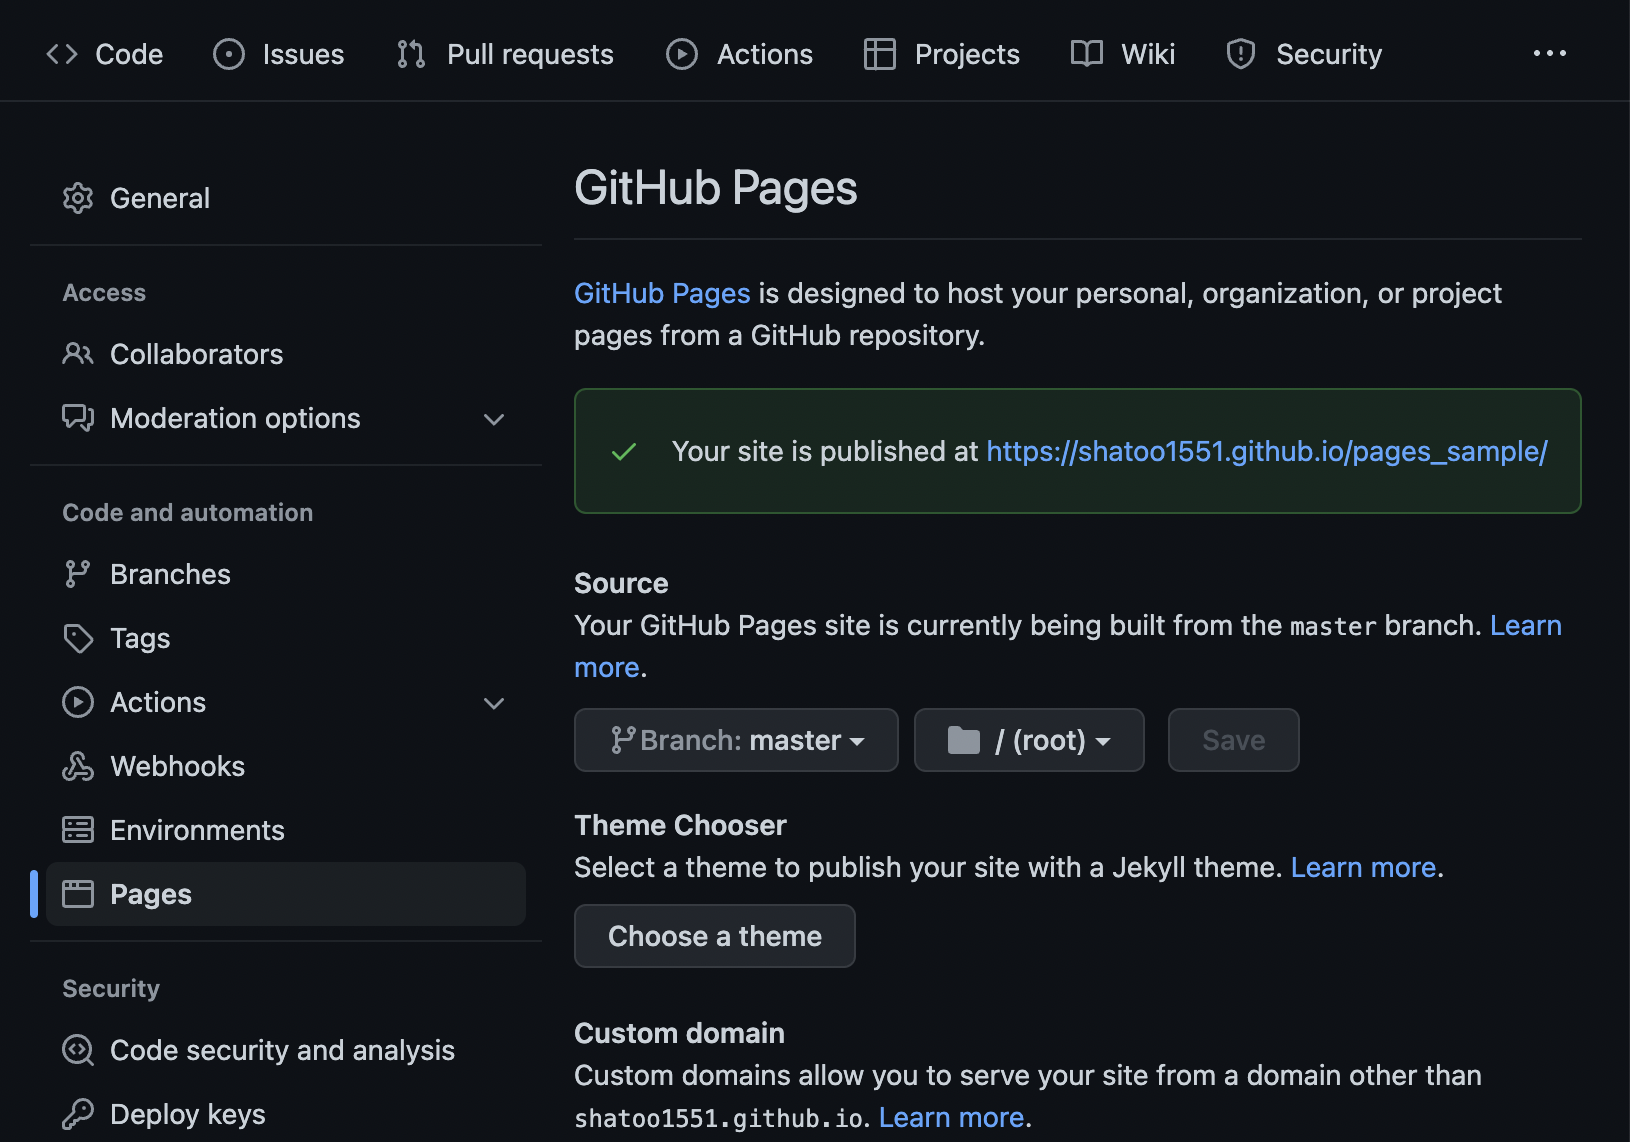Click the sidebar Actions play icon

(x=78, y=702)
